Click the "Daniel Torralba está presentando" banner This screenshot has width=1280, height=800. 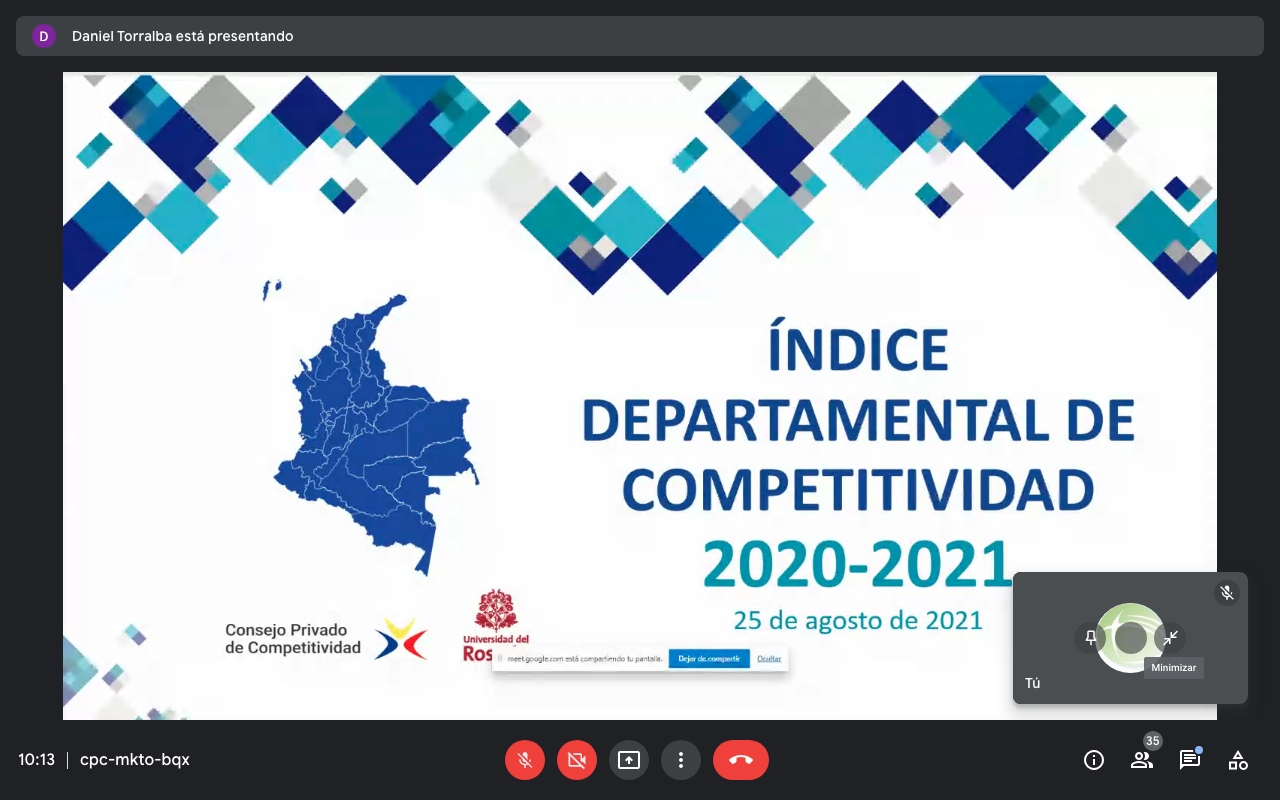click(x=183, y=36)
